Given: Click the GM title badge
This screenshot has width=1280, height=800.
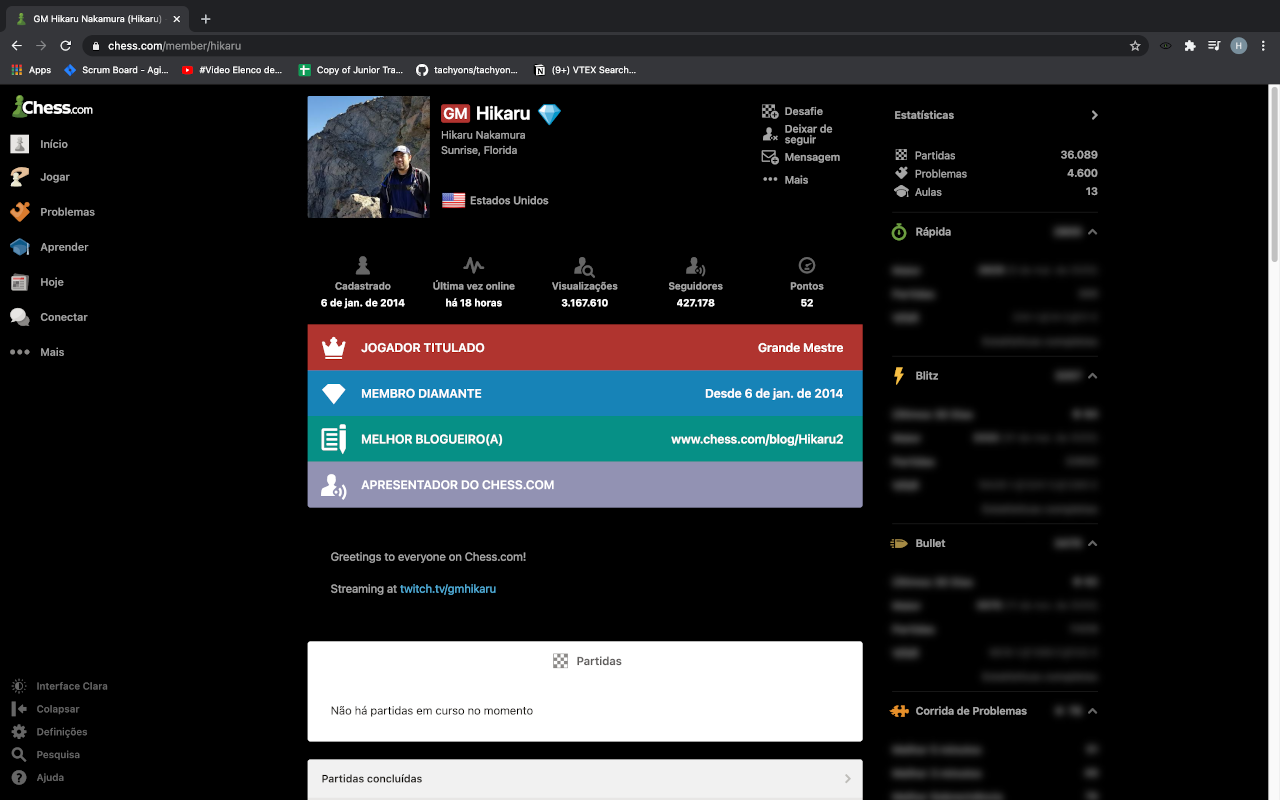Looking at the screenshot, I should point(455,114).
